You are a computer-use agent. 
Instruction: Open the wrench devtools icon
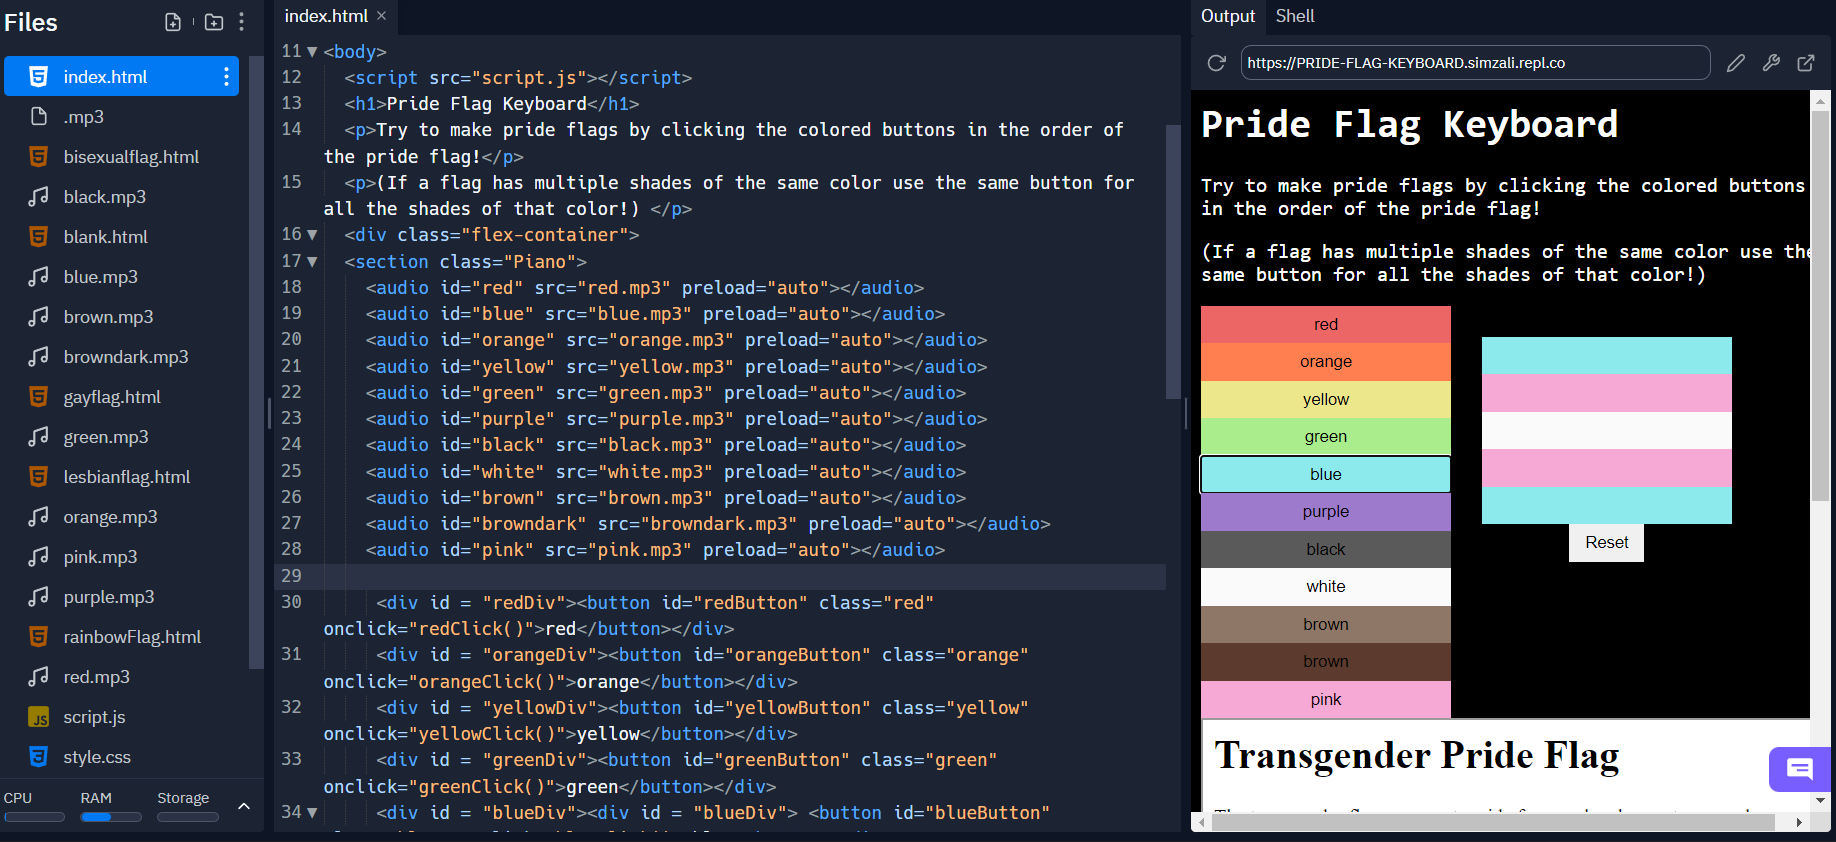click(1771, 63)
